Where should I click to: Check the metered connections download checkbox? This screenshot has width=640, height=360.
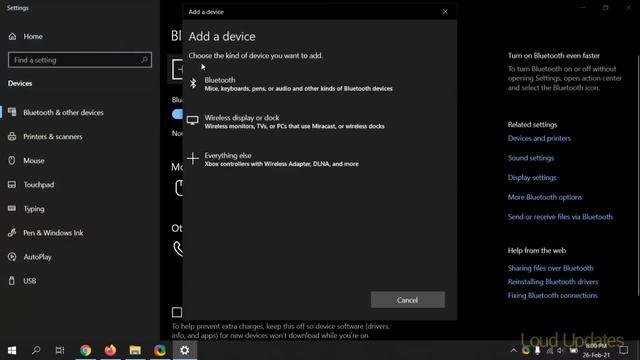coord(177,312)
